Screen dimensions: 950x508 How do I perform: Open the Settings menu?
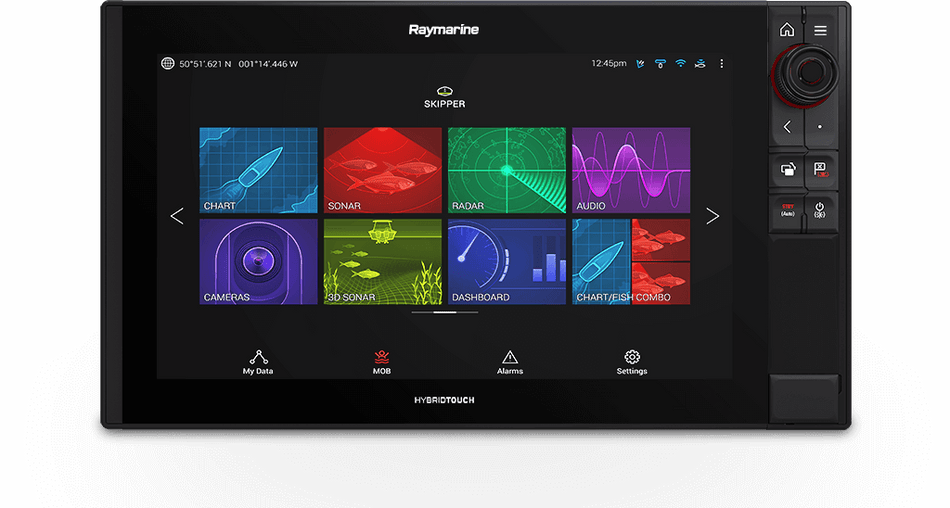tap(632, 361)
